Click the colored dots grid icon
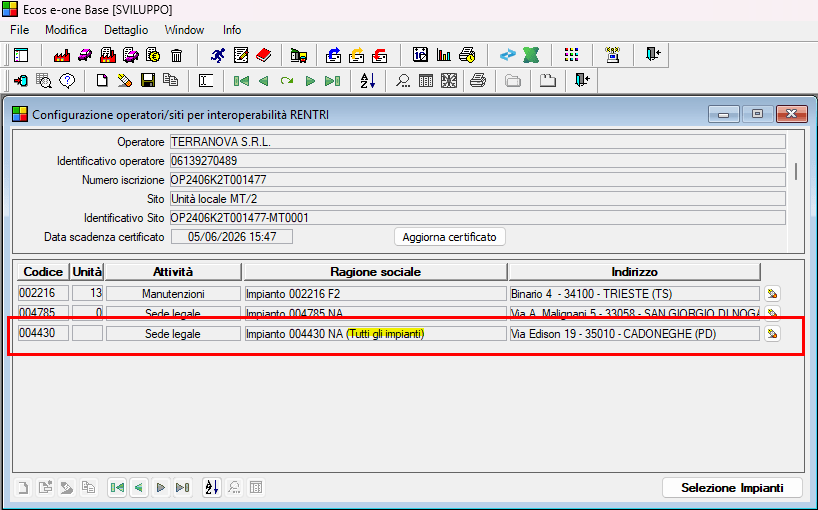818x510 pixels. tap(571, 55)
